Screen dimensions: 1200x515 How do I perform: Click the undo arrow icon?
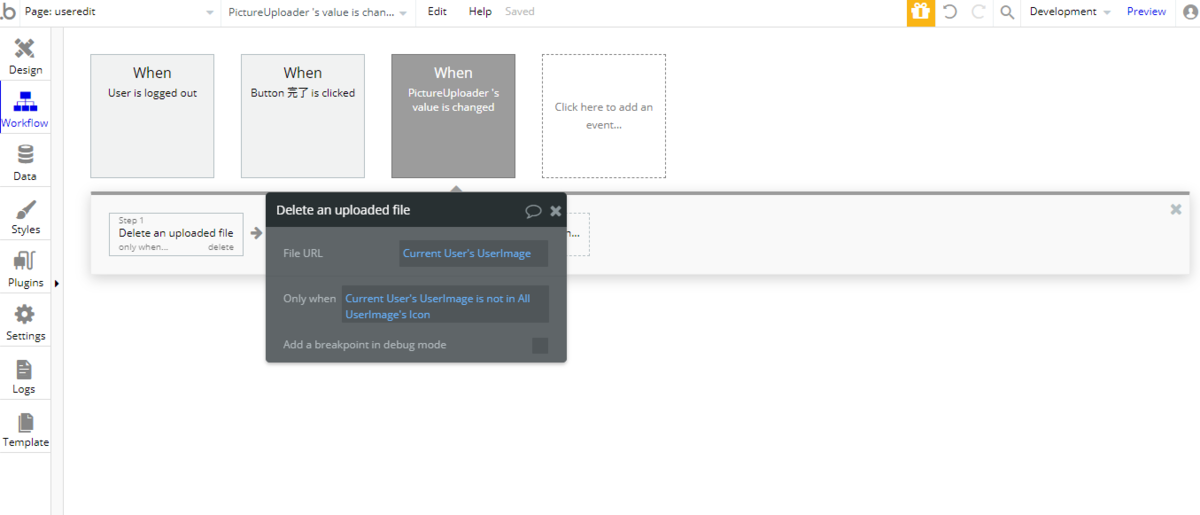tap(950, 12)
